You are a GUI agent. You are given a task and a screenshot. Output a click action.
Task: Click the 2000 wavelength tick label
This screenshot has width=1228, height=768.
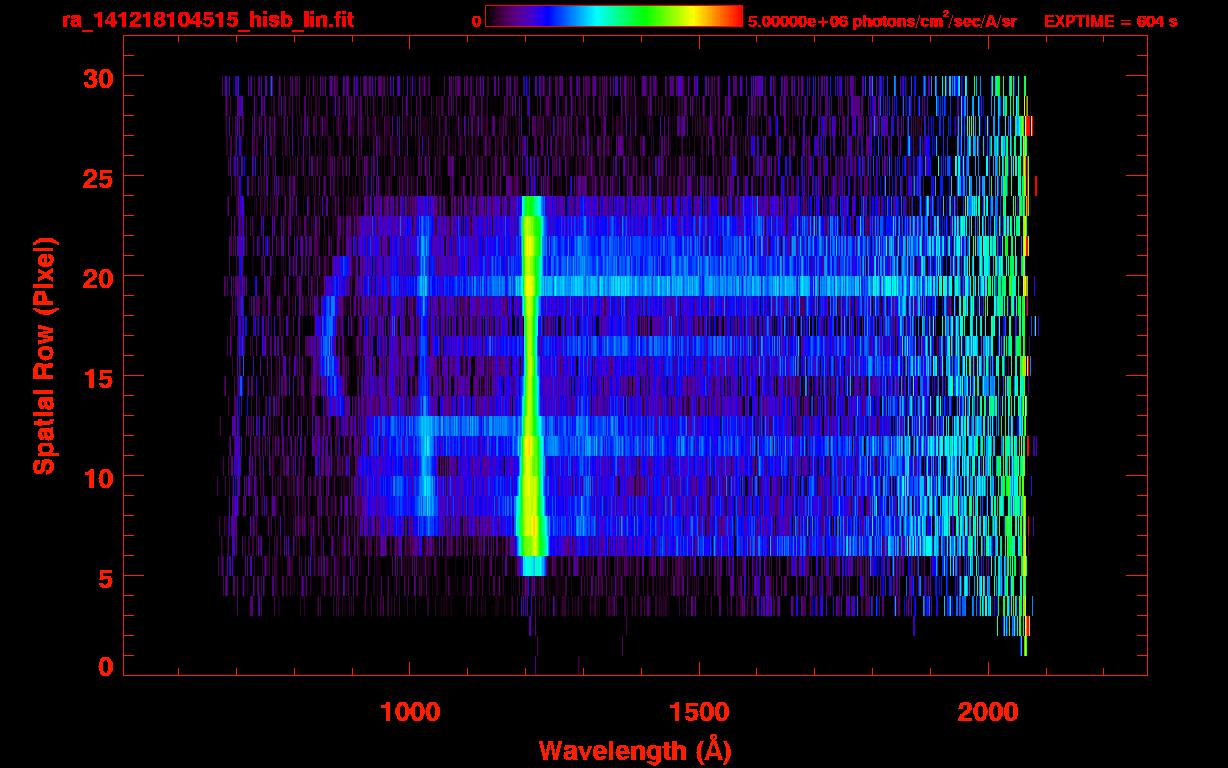click(987, 712)
